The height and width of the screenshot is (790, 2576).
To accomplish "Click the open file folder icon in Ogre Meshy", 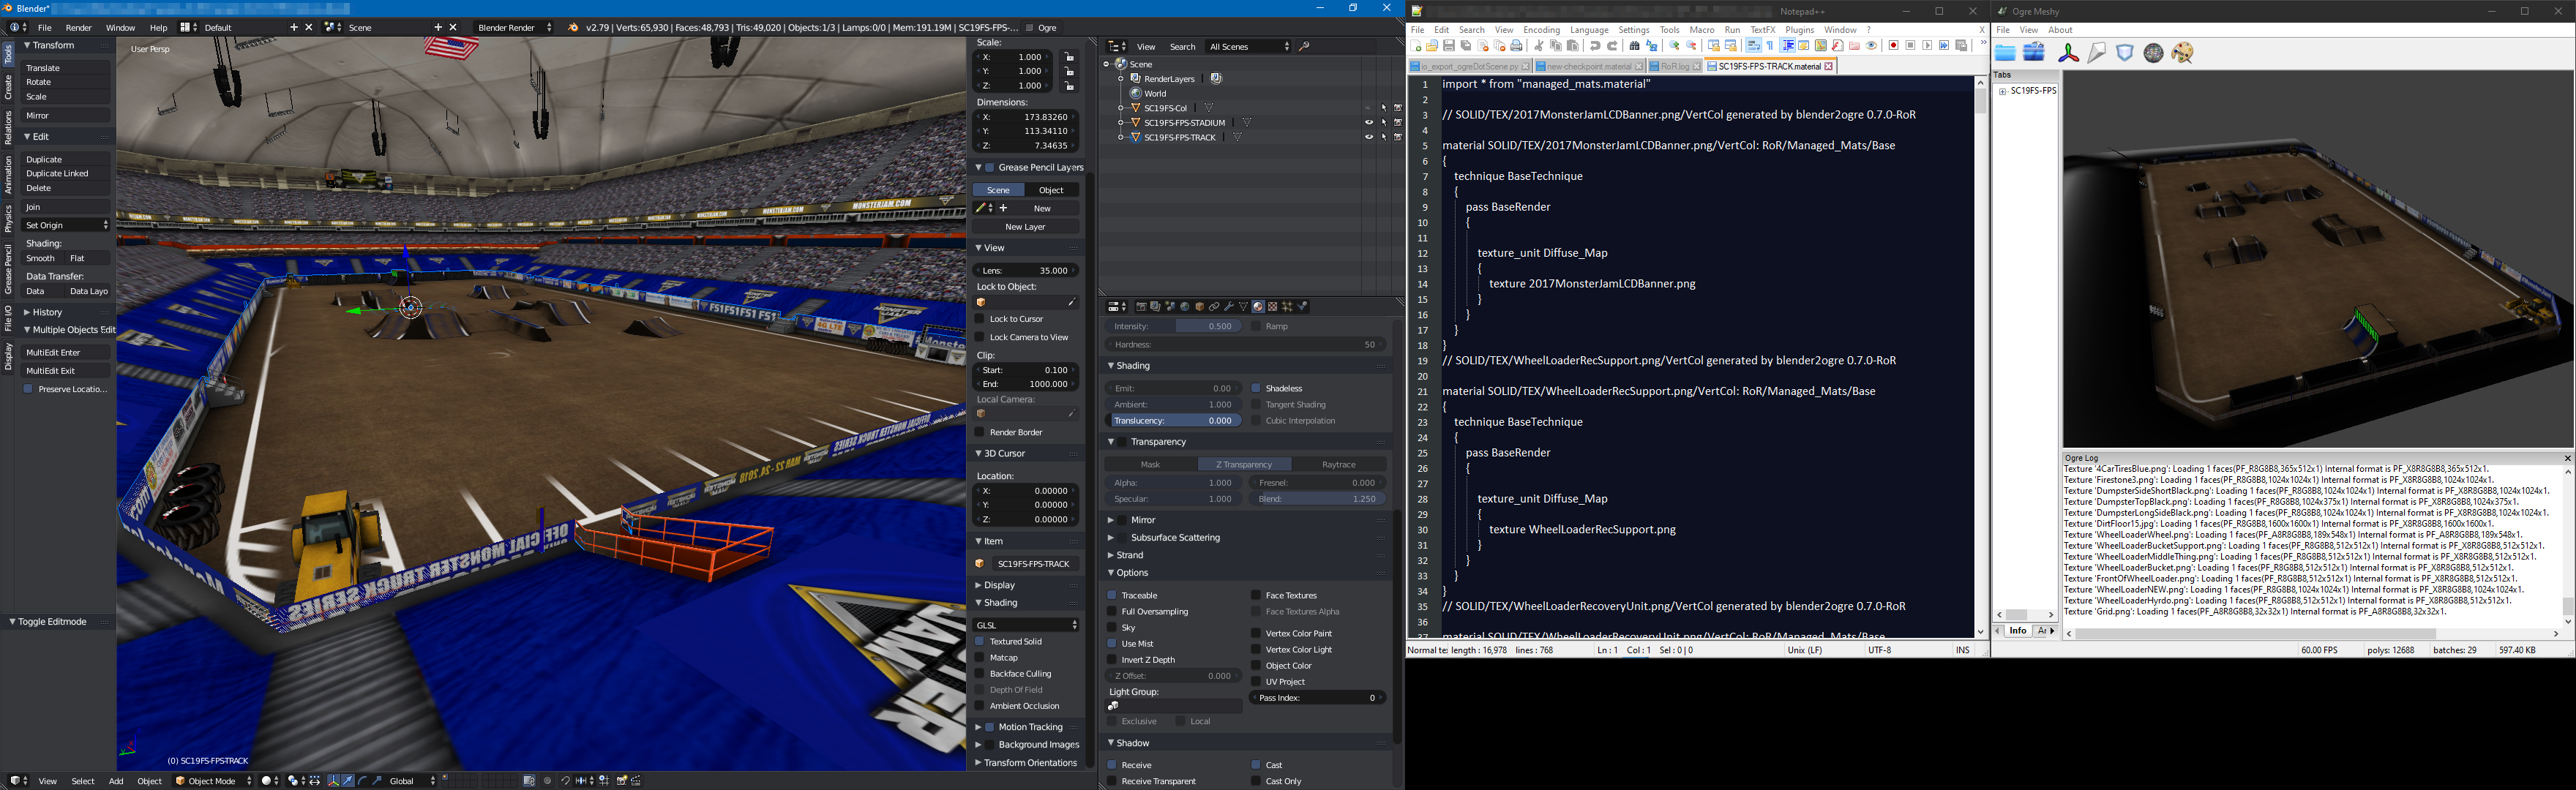I will point(2005,53).
